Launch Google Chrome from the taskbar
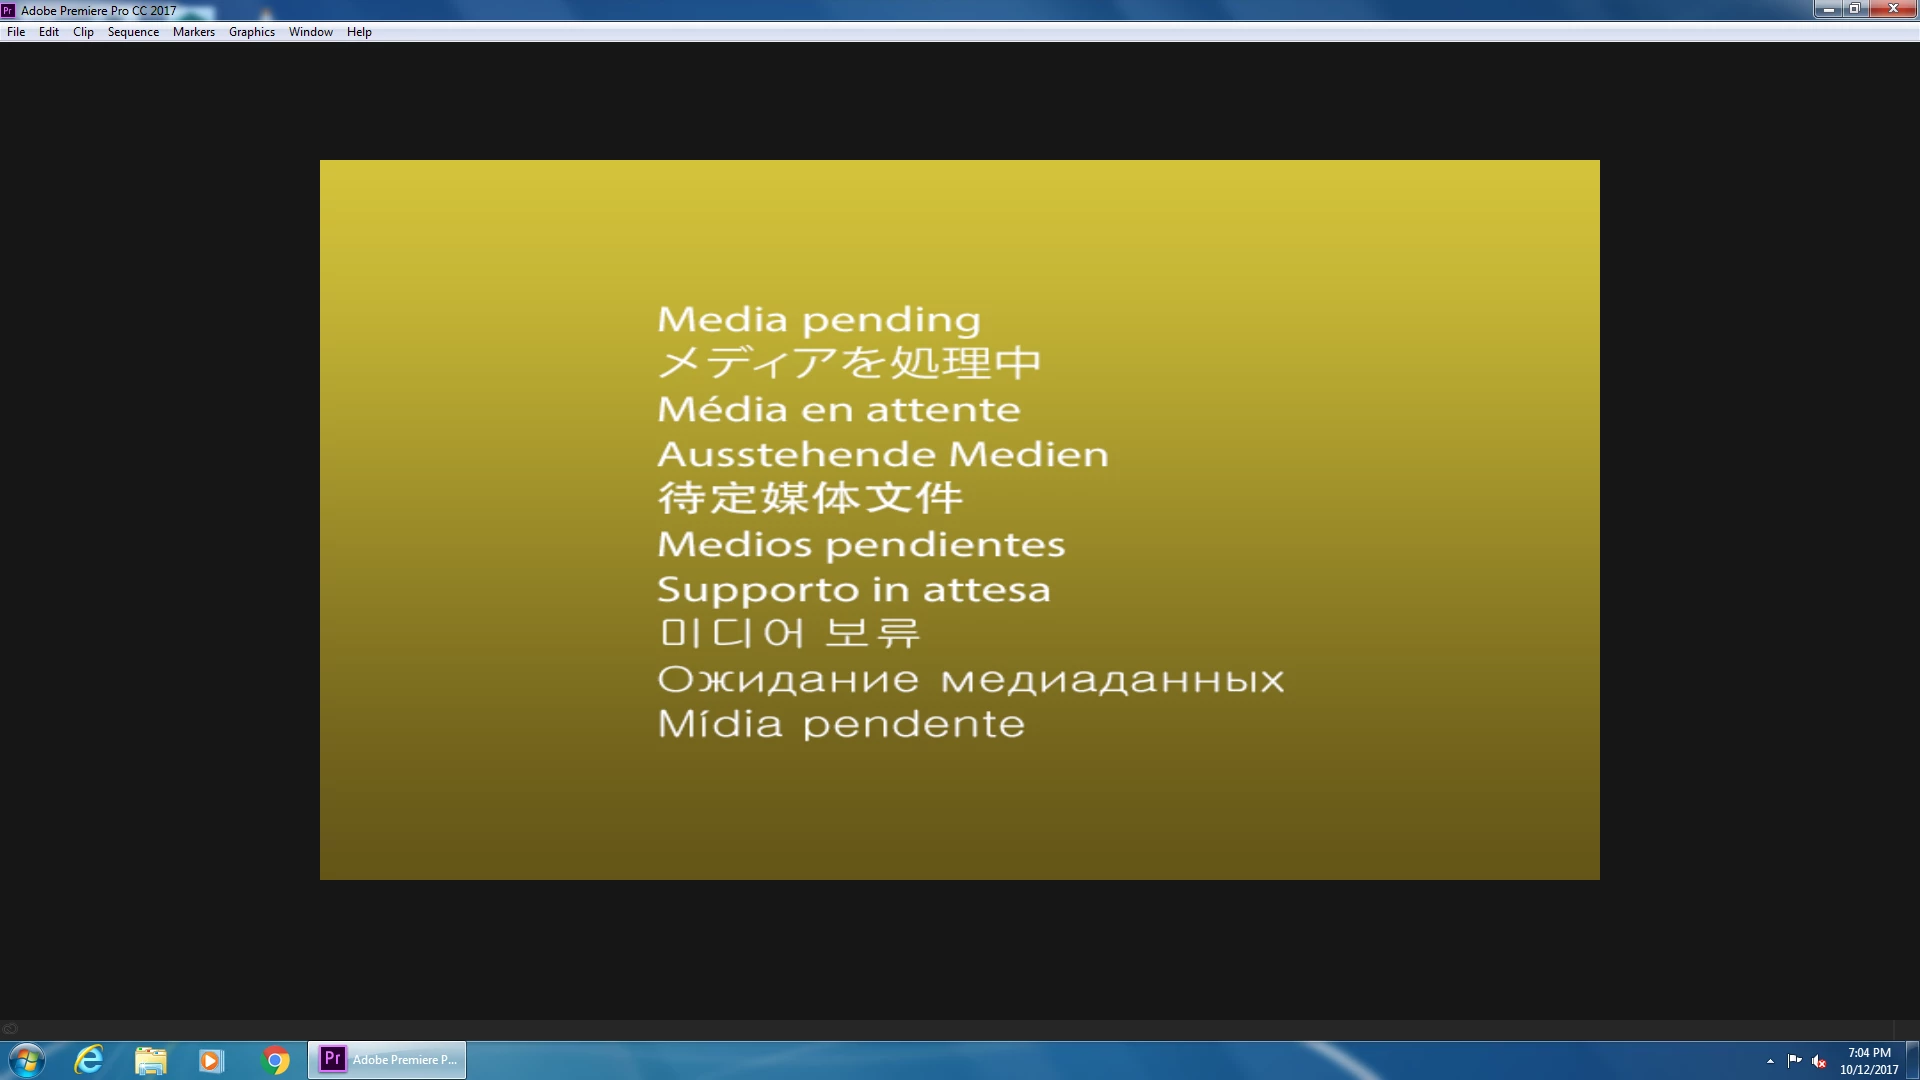The width and height of the screenshot is (1920, 1080). tap(275, 1060)
